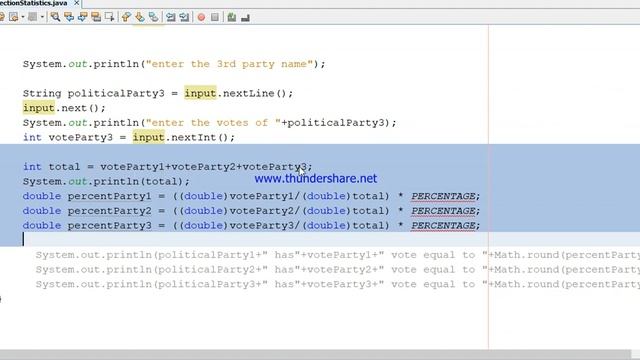
Task: Toggle rectangular selection mode
Action: click(109, 17)
